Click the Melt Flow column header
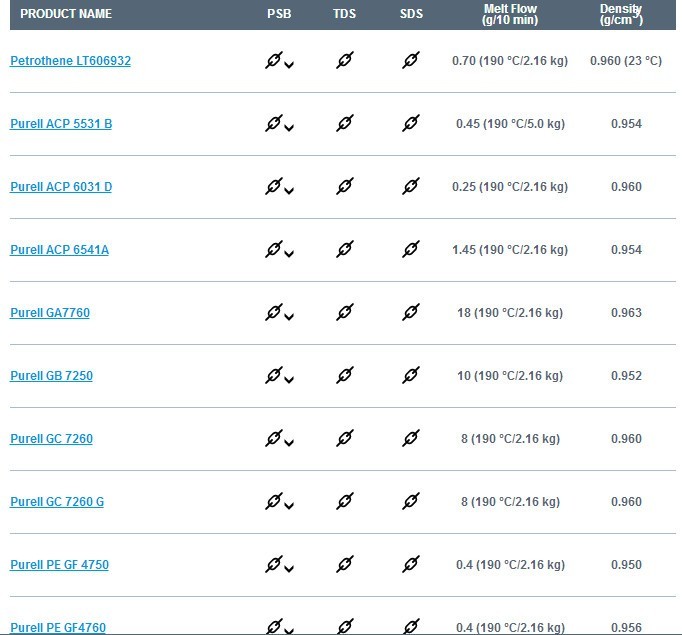The height and width of the screenshot is (635, 682). coord(510,14)
